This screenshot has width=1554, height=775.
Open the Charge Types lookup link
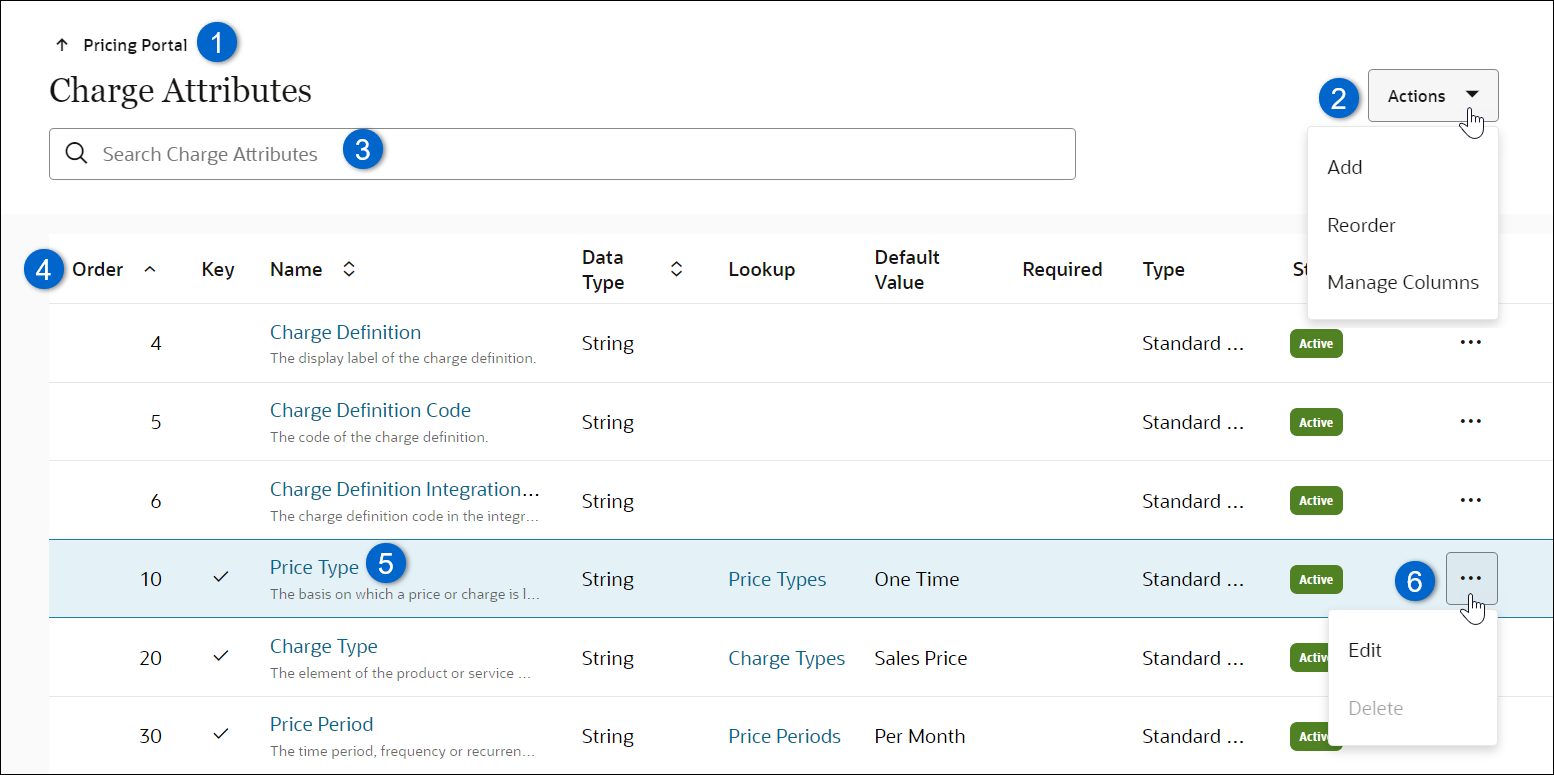(x=786, y=658)
